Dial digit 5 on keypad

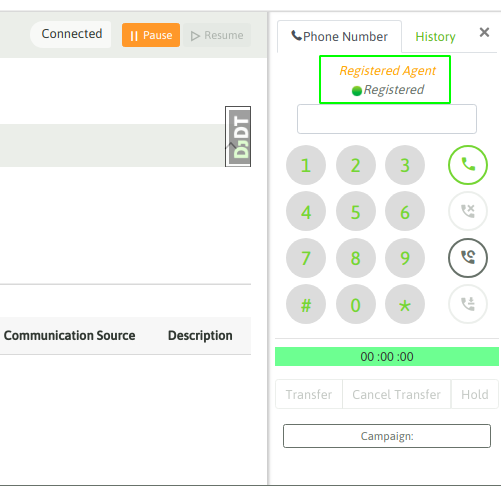tap(356, 211)
